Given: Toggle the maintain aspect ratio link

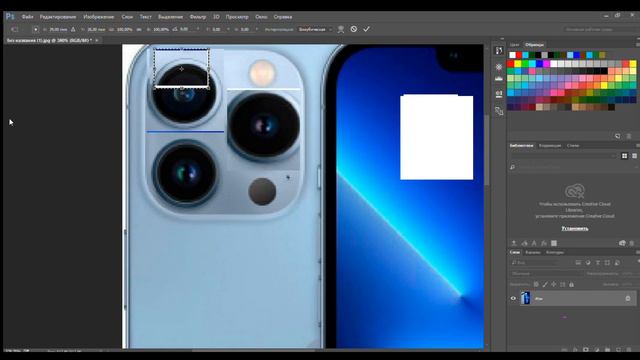Looking at the screenshot, I should click(x=139, y=29).
